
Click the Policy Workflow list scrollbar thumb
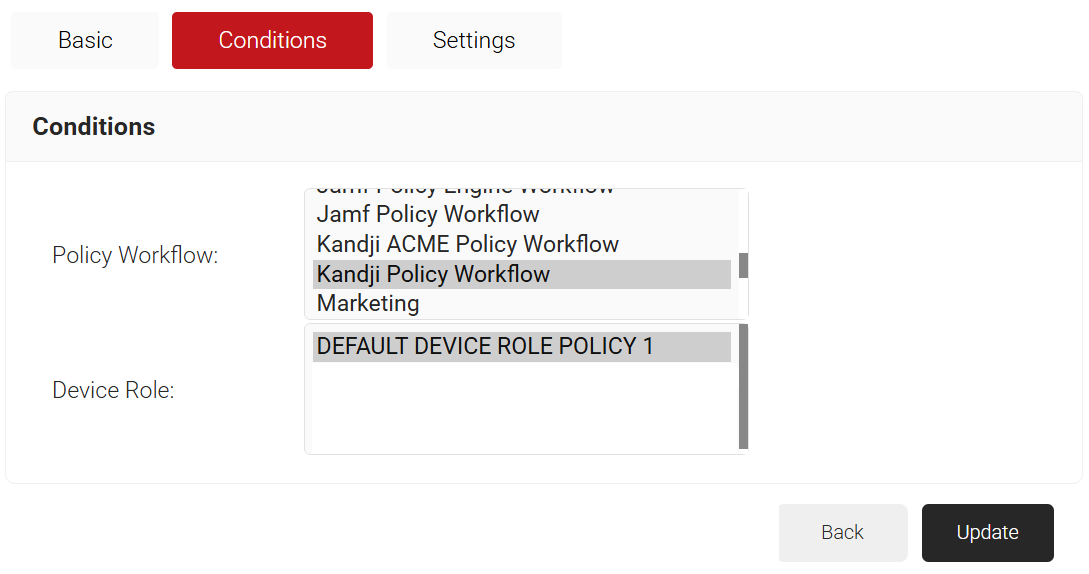pos(743,266)
